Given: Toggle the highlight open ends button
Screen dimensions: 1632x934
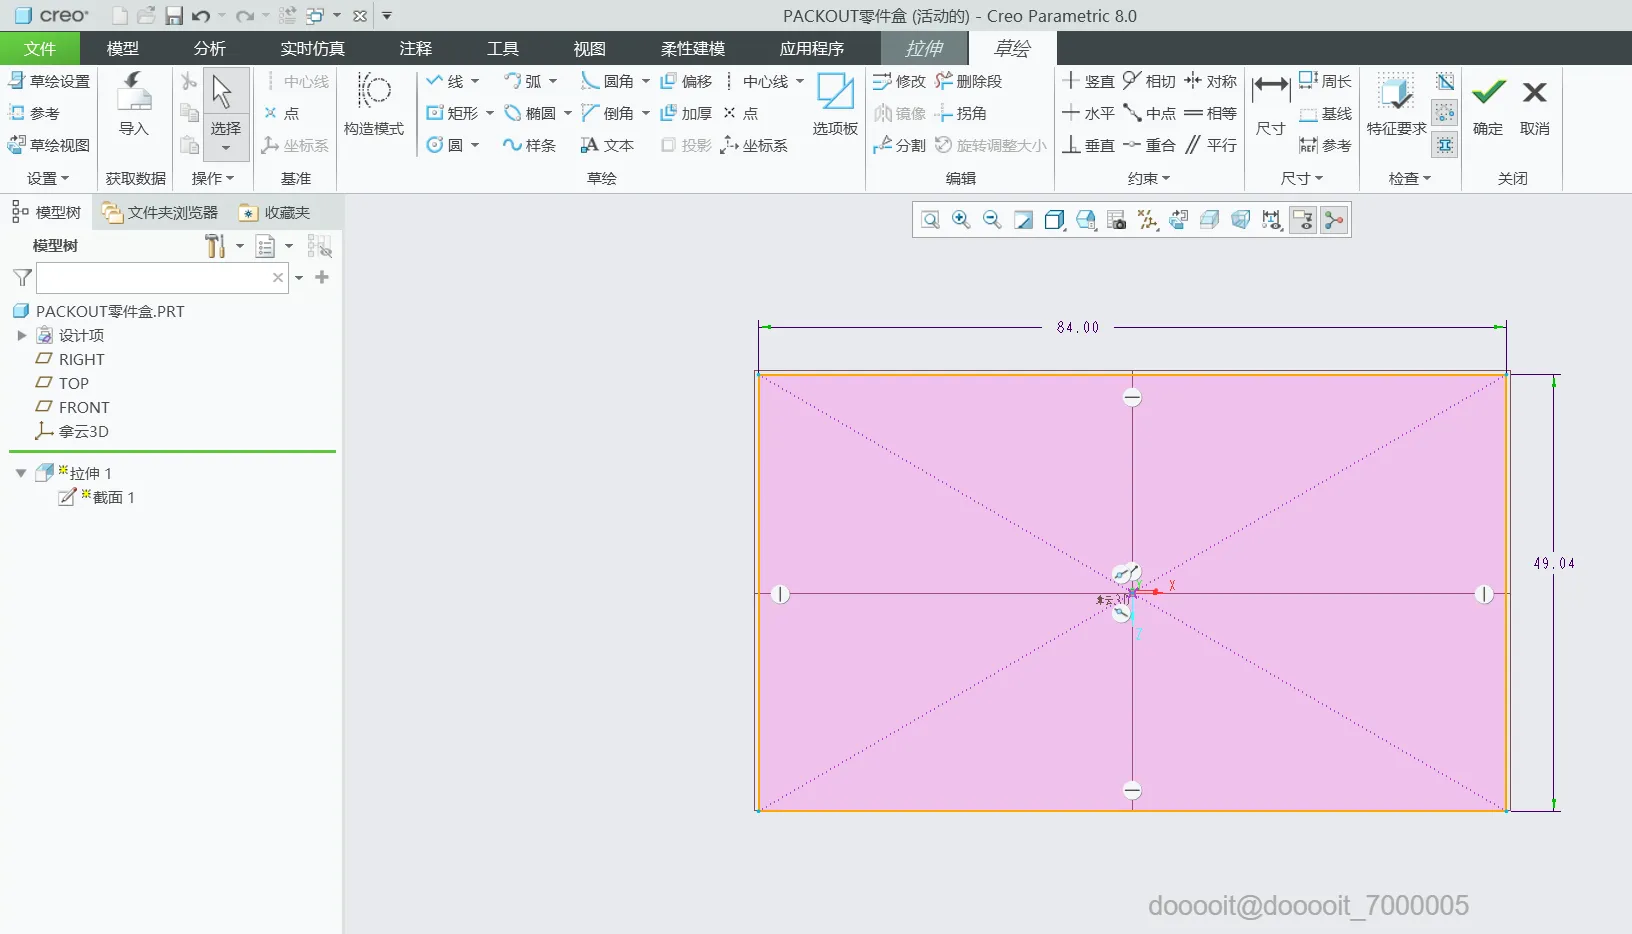Looking at the screenshot, I should (x=1445, y=113).
